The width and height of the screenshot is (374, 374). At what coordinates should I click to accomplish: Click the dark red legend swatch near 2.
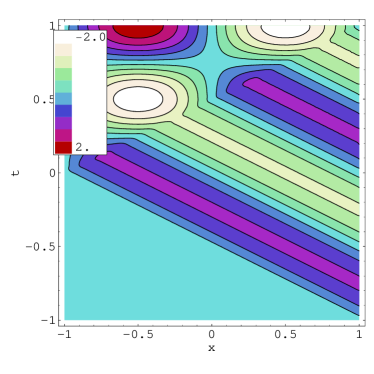[63, 148]
